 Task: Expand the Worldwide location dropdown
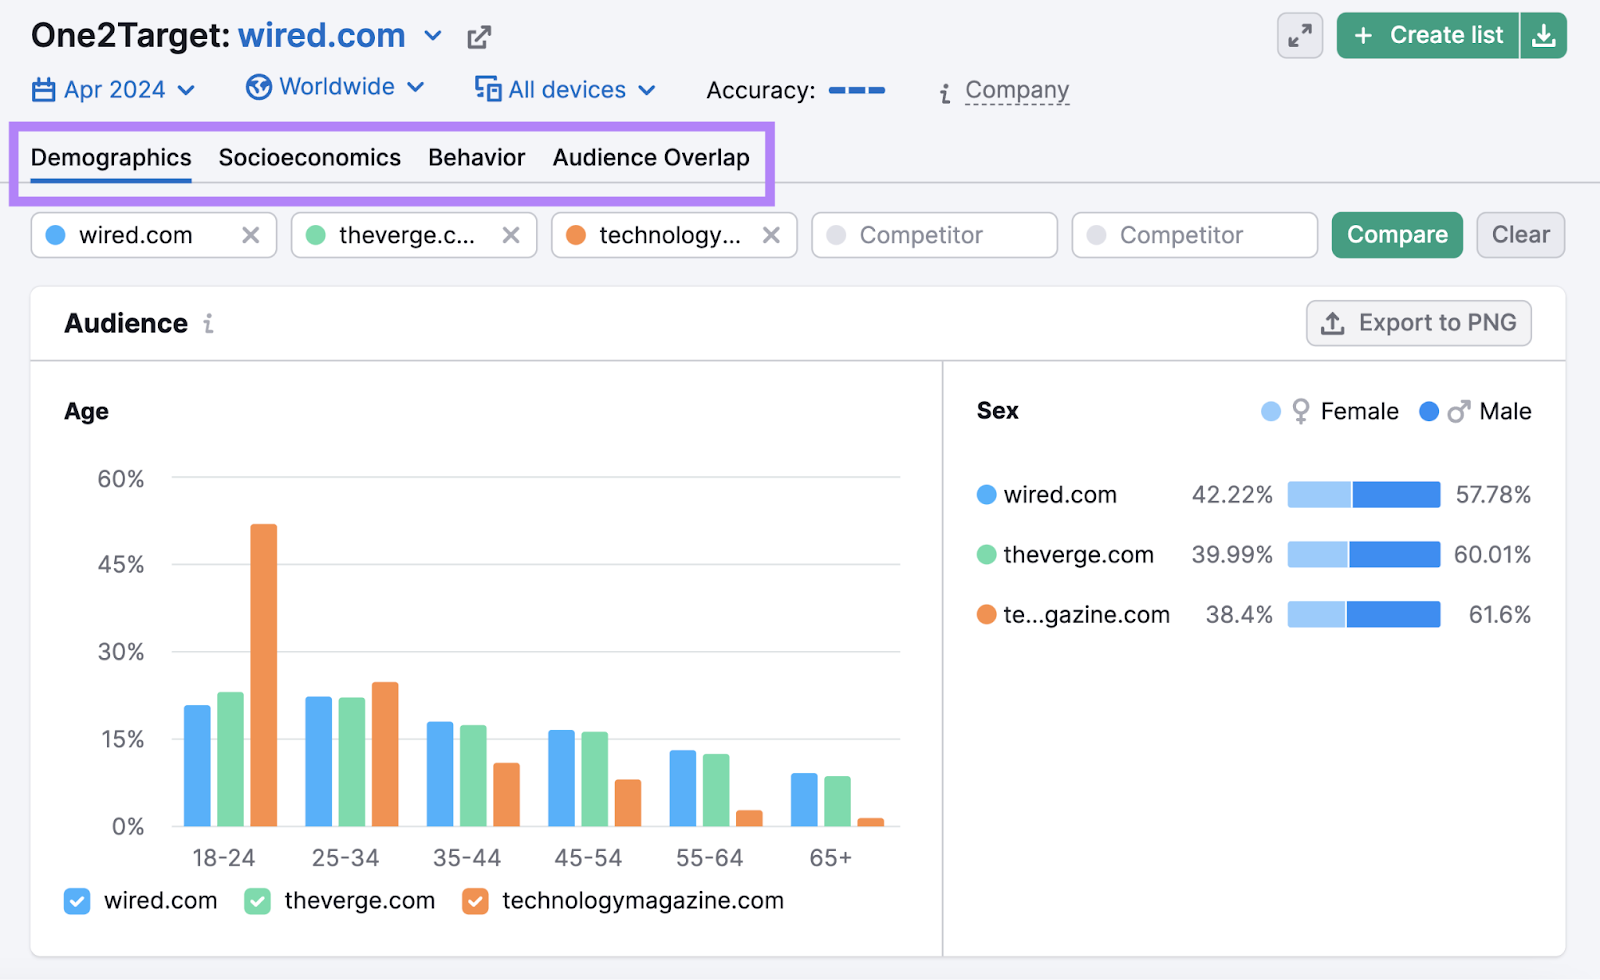click(336, 88)
